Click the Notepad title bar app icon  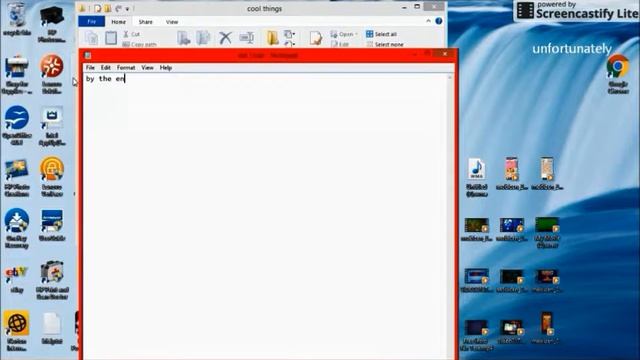point(88,55)
